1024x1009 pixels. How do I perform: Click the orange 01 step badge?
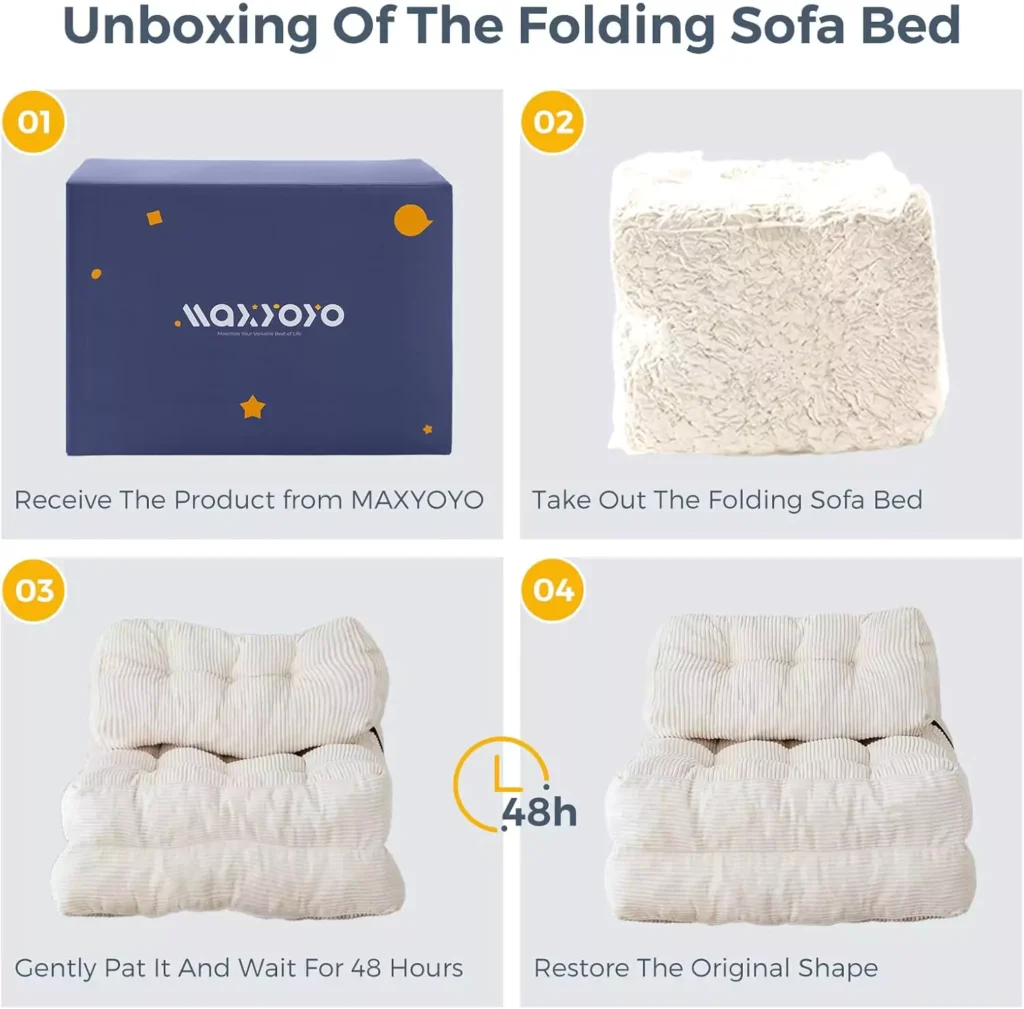click(35, 123)
